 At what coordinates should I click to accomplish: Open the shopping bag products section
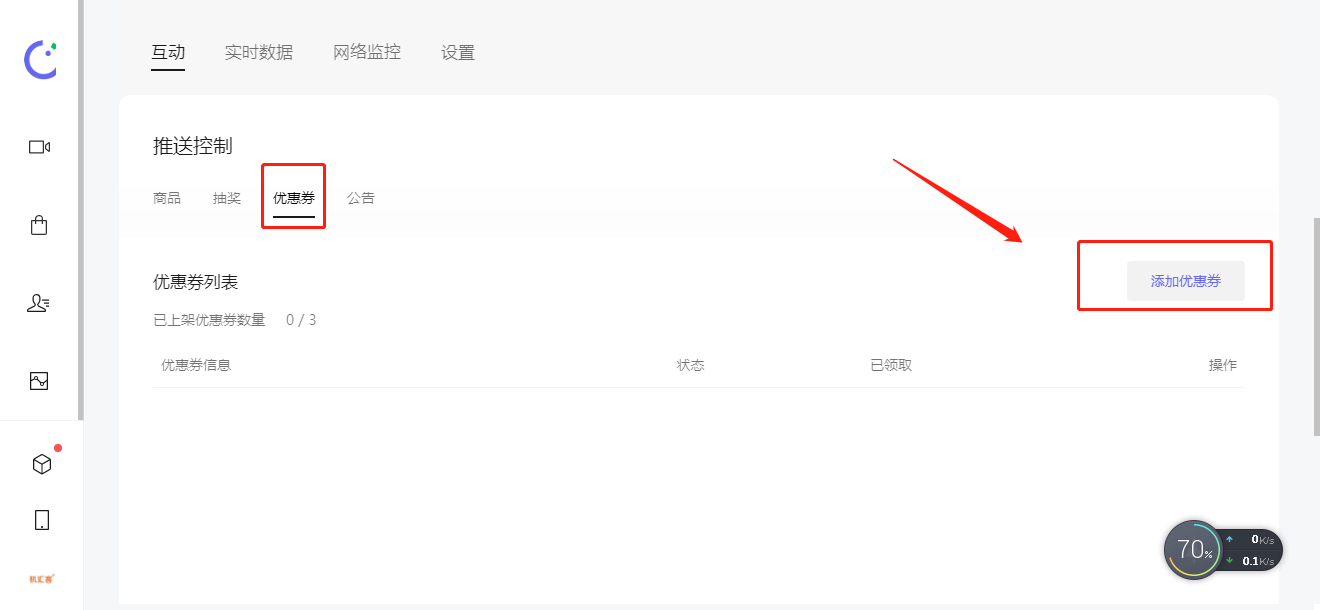click(39, 224)
